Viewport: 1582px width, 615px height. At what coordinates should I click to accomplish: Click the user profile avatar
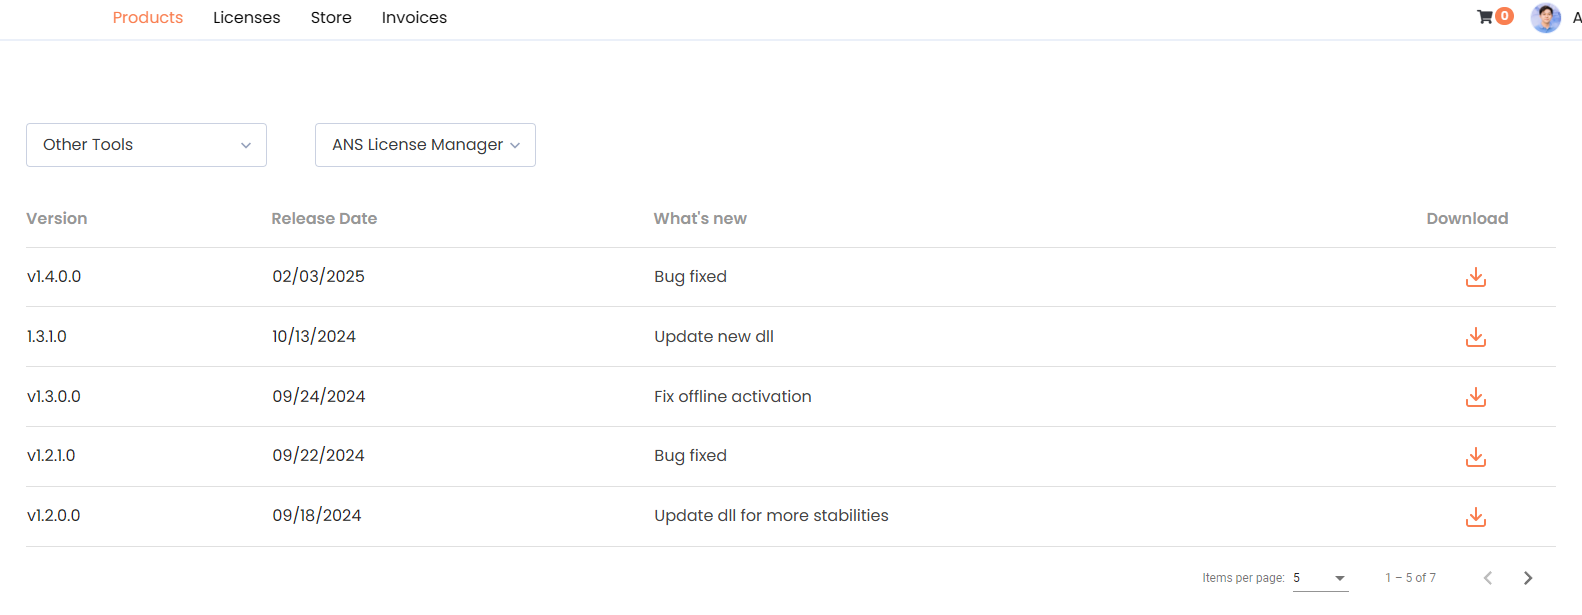click(x=1545, y=18)
